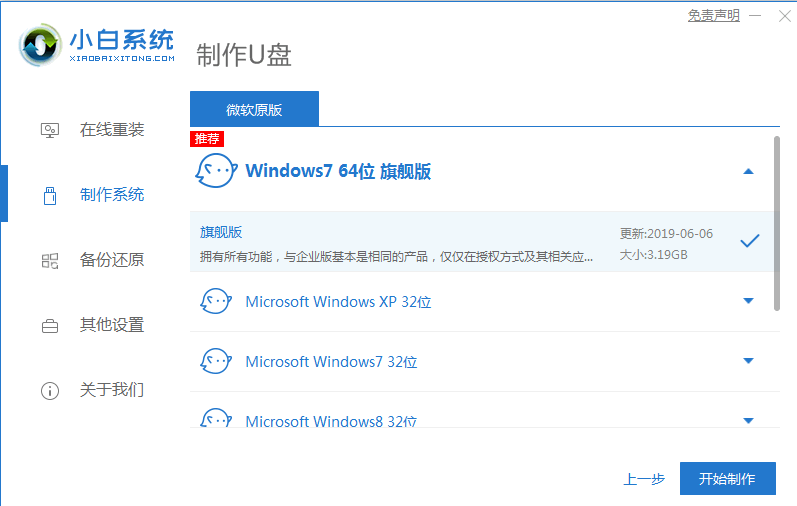This screenshot has height=506, width=797.
Task: Click the 上一步 link
Action: 644,479
